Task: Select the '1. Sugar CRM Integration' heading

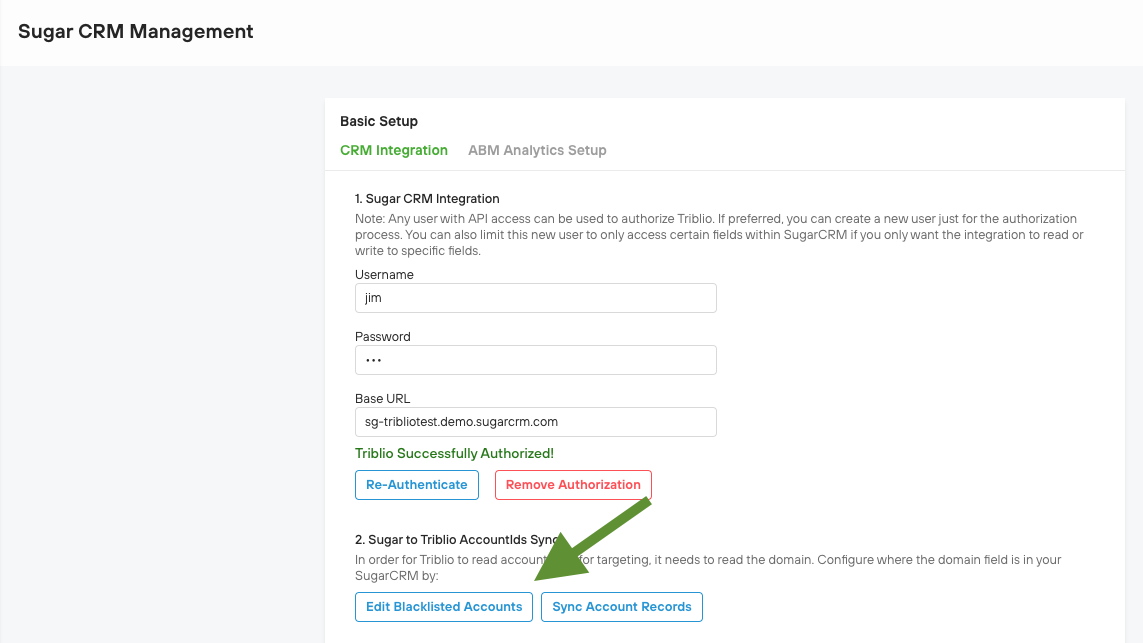Action: [427, 198]
